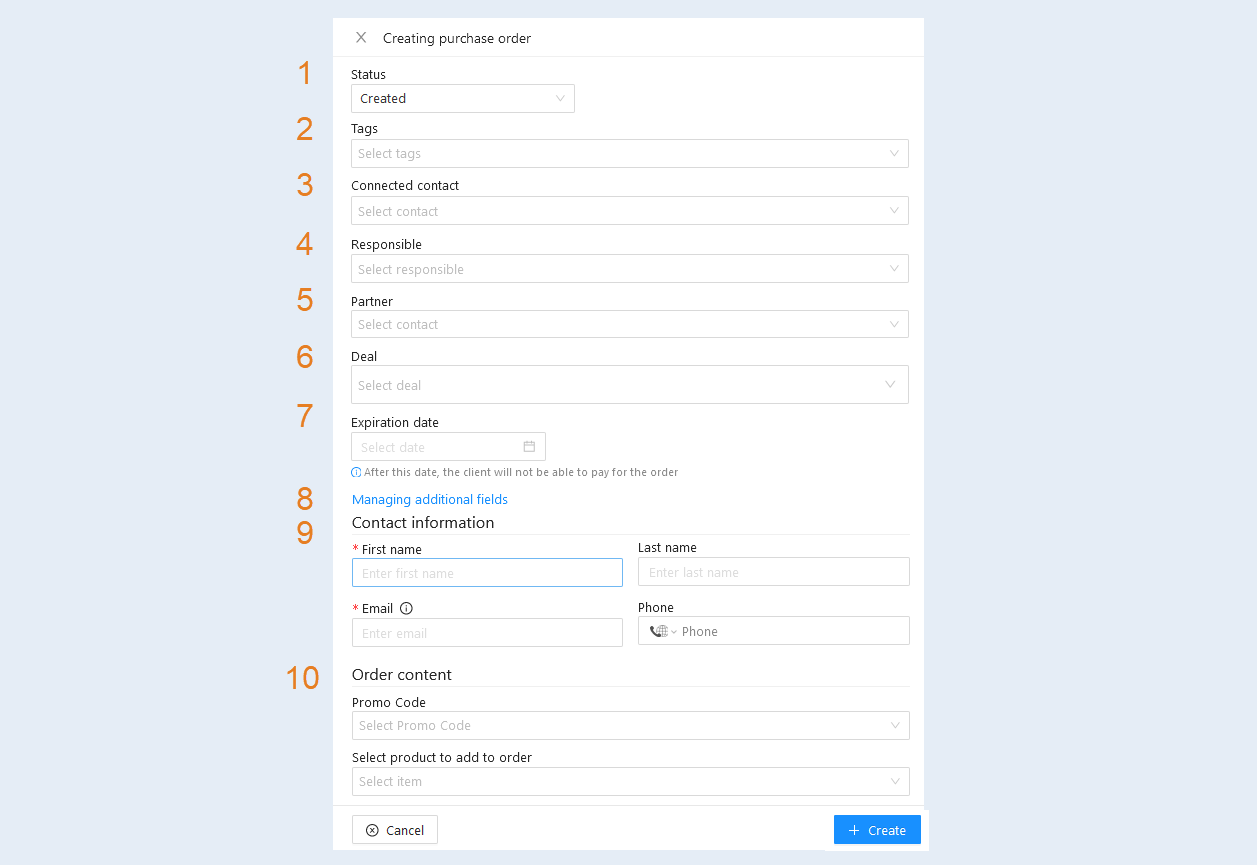Expand the Status dropdown showing Created

(x=463, y=98)
